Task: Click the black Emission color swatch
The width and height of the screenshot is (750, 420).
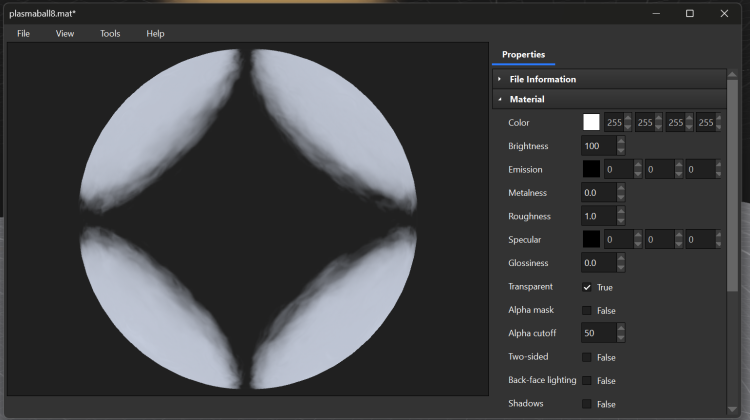Action: coord(591,169)
